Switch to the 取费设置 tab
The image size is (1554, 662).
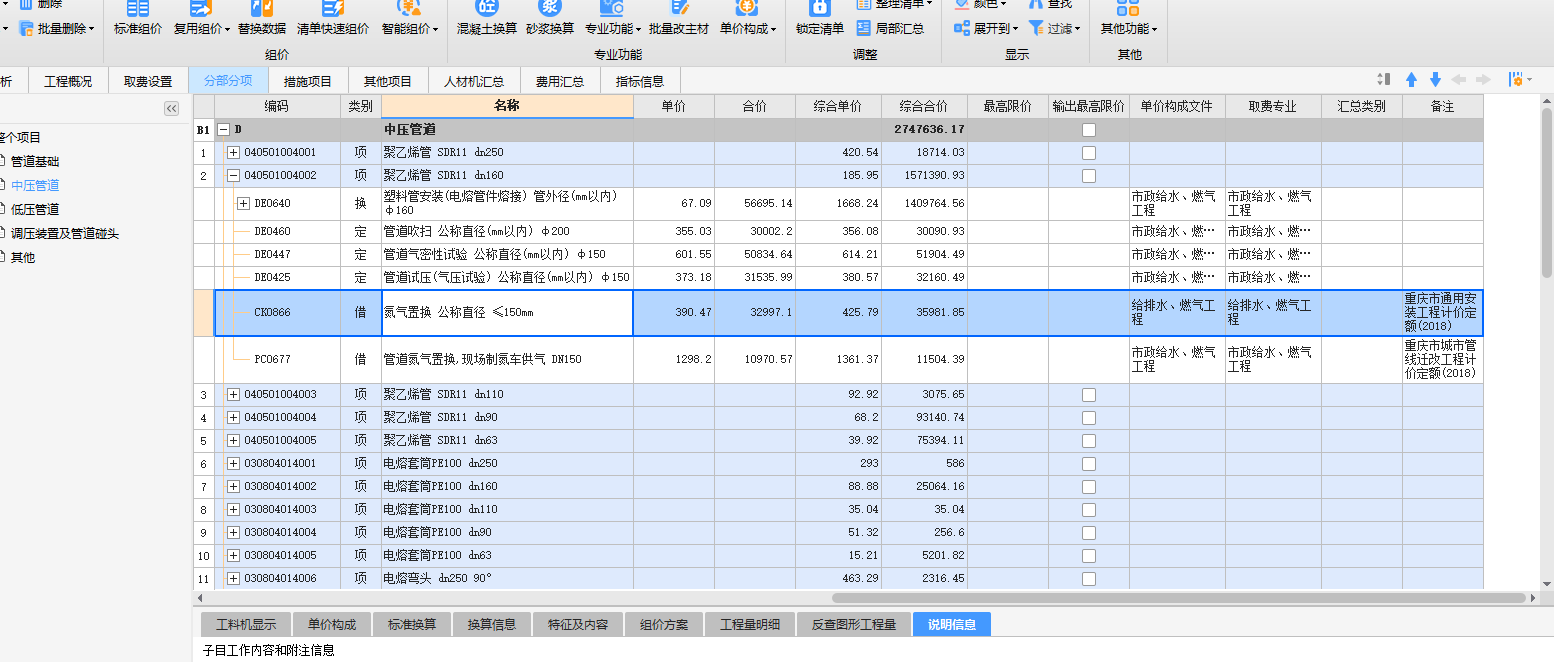click(x=148, y=81)
